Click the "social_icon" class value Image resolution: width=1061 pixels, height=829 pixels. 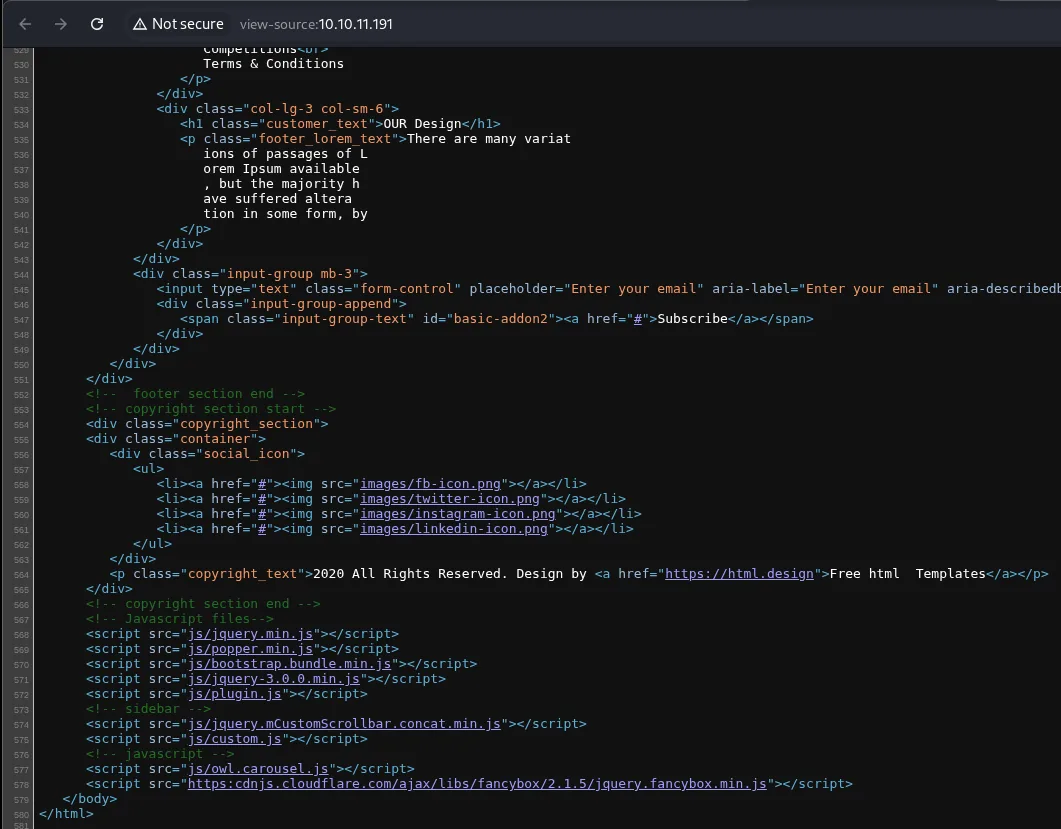point(246,453)
